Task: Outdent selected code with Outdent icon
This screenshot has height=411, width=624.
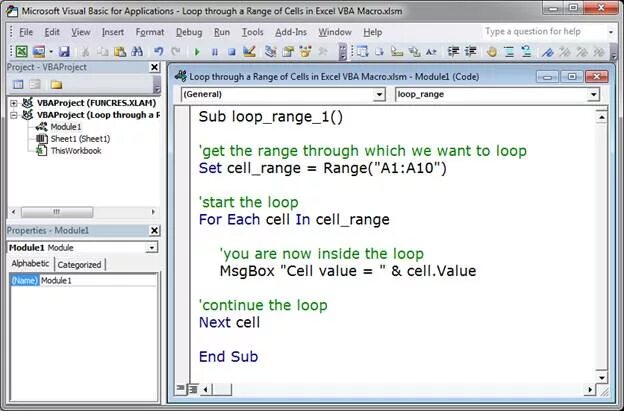Action: point(471,51)
